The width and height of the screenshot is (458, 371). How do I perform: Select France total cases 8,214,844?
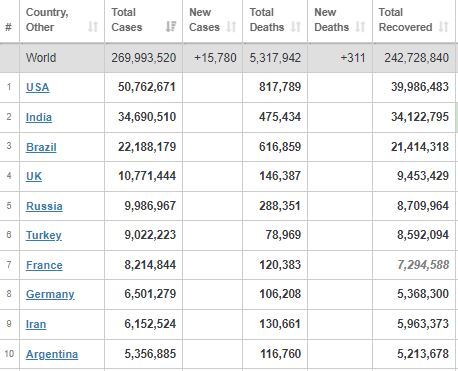[x=150, y=265]
